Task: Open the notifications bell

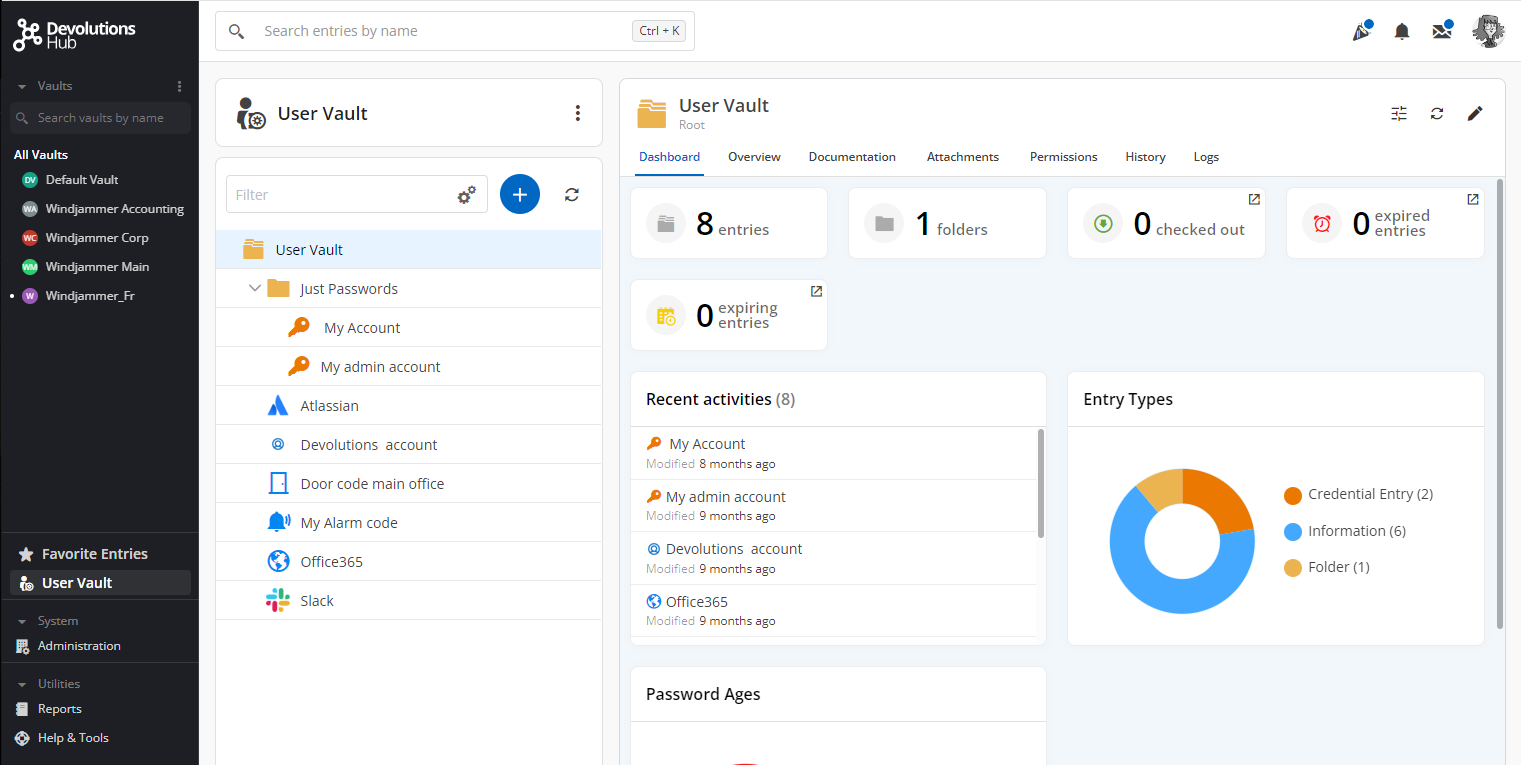Action: [x=1402, y=32]
